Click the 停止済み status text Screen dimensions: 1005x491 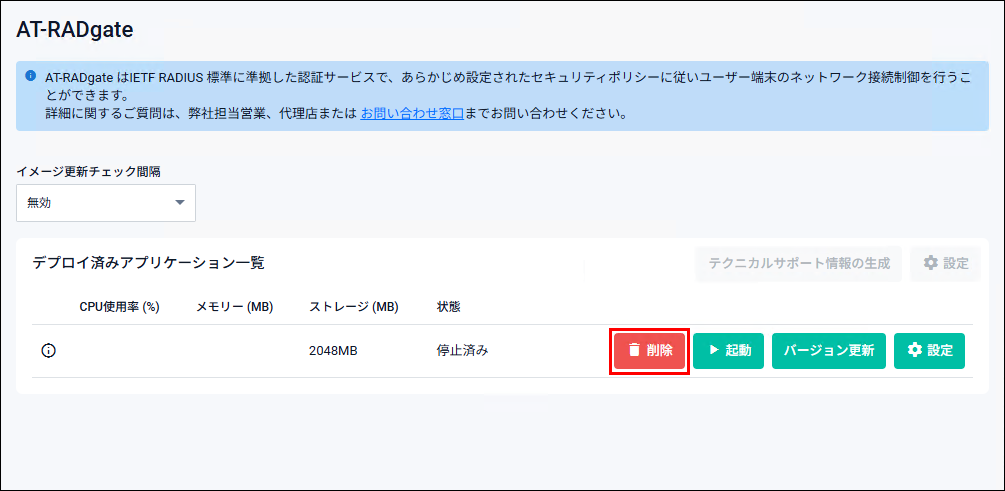click(462, 351)
